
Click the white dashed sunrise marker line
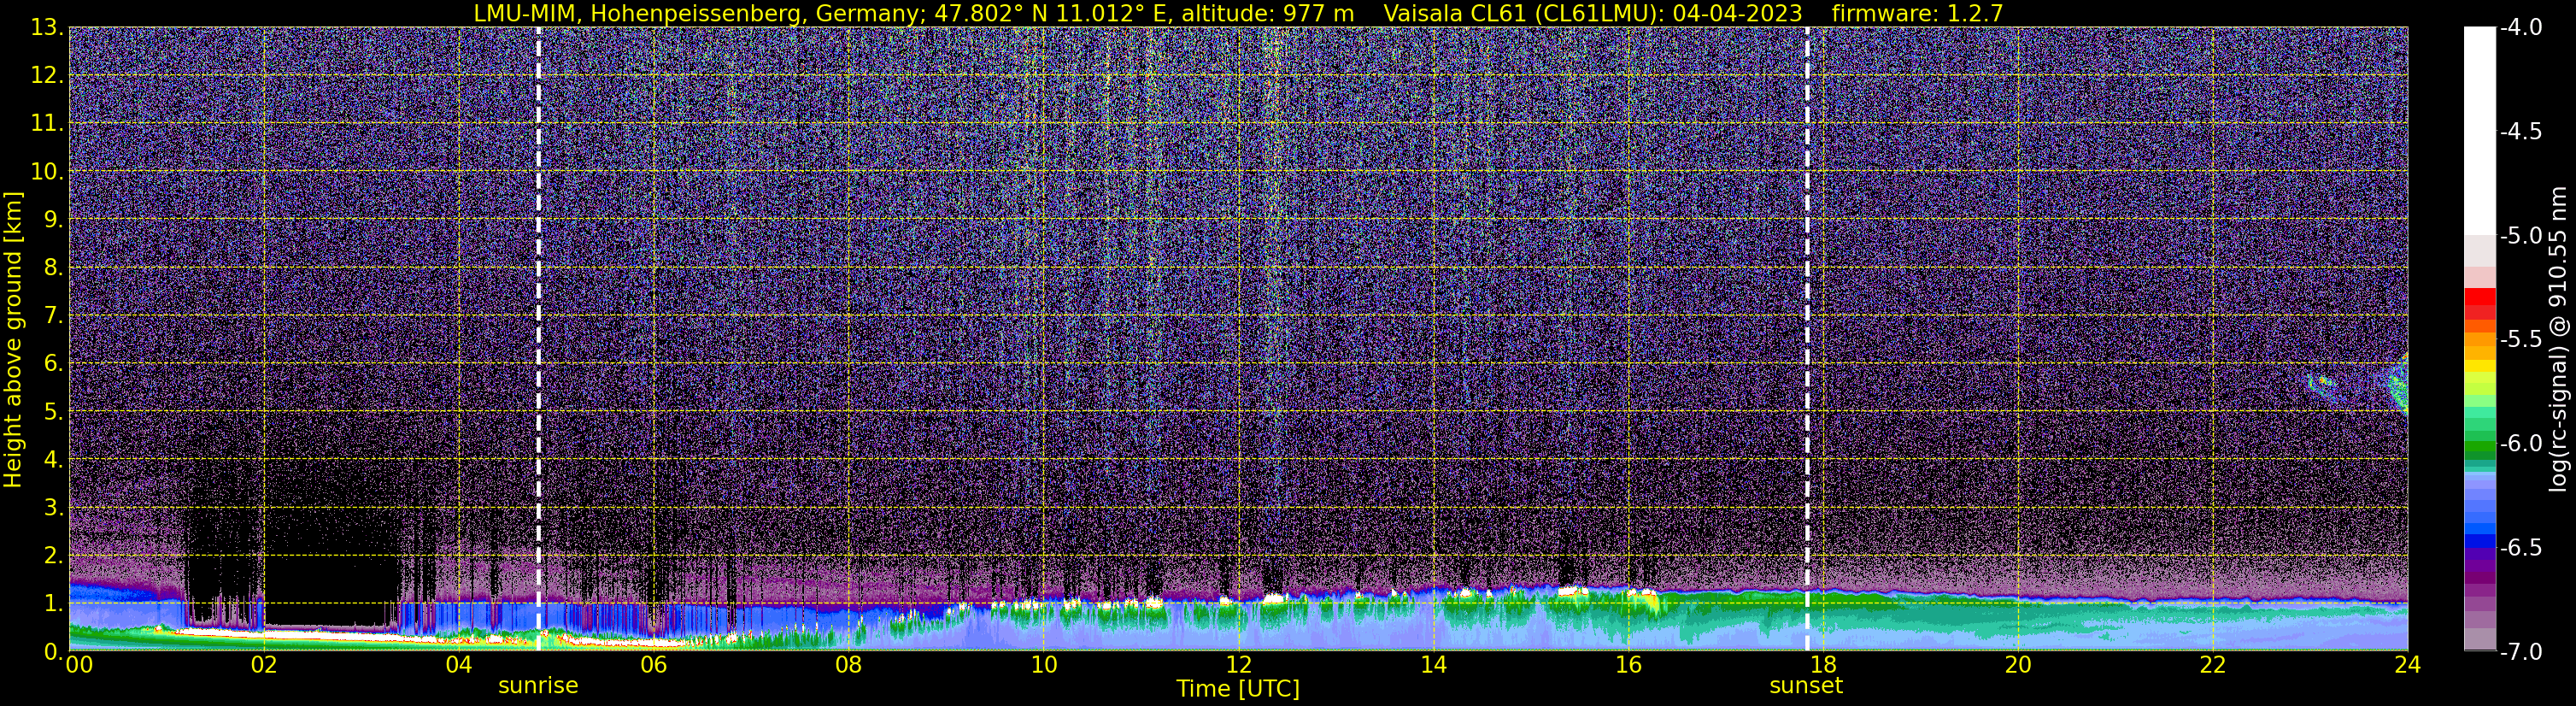tap(539, 338)
